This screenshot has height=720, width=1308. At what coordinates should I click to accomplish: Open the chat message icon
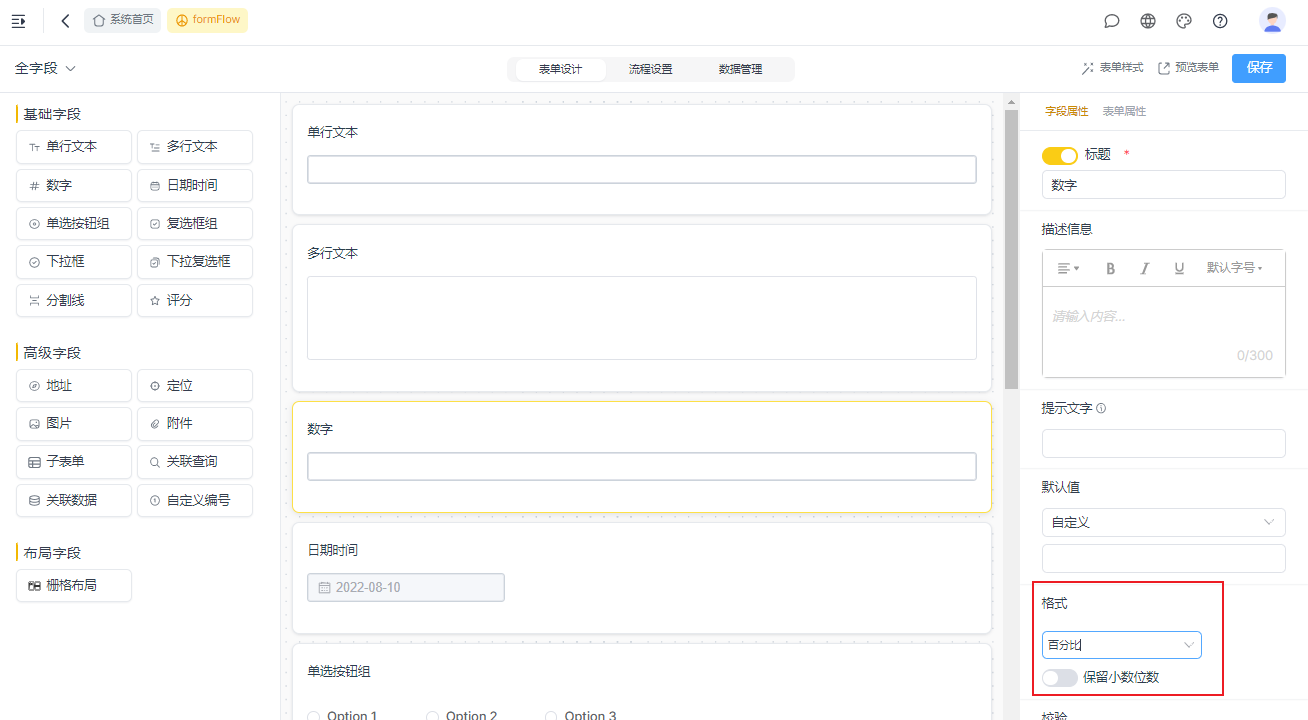click(x=1111, y=21)
